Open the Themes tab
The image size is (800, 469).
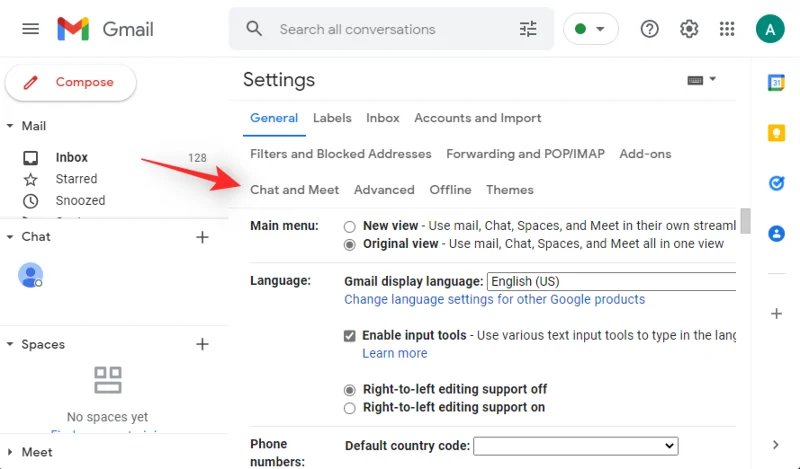pos(510,189)
